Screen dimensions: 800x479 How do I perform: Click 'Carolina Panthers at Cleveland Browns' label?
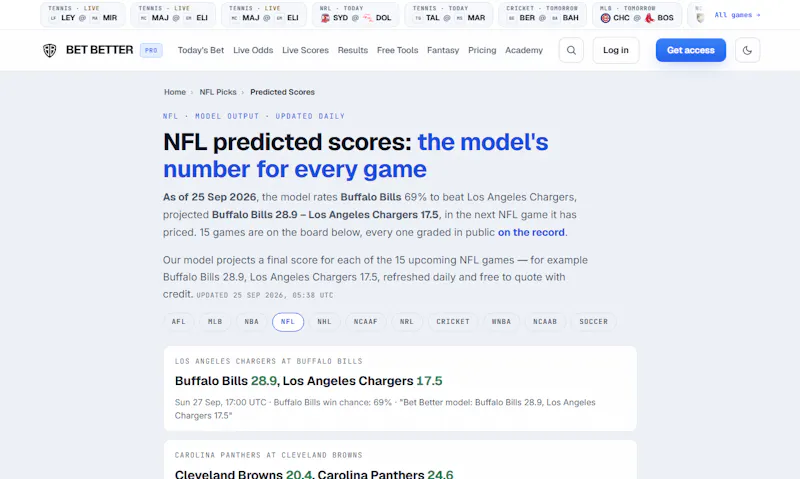point(268,455)
